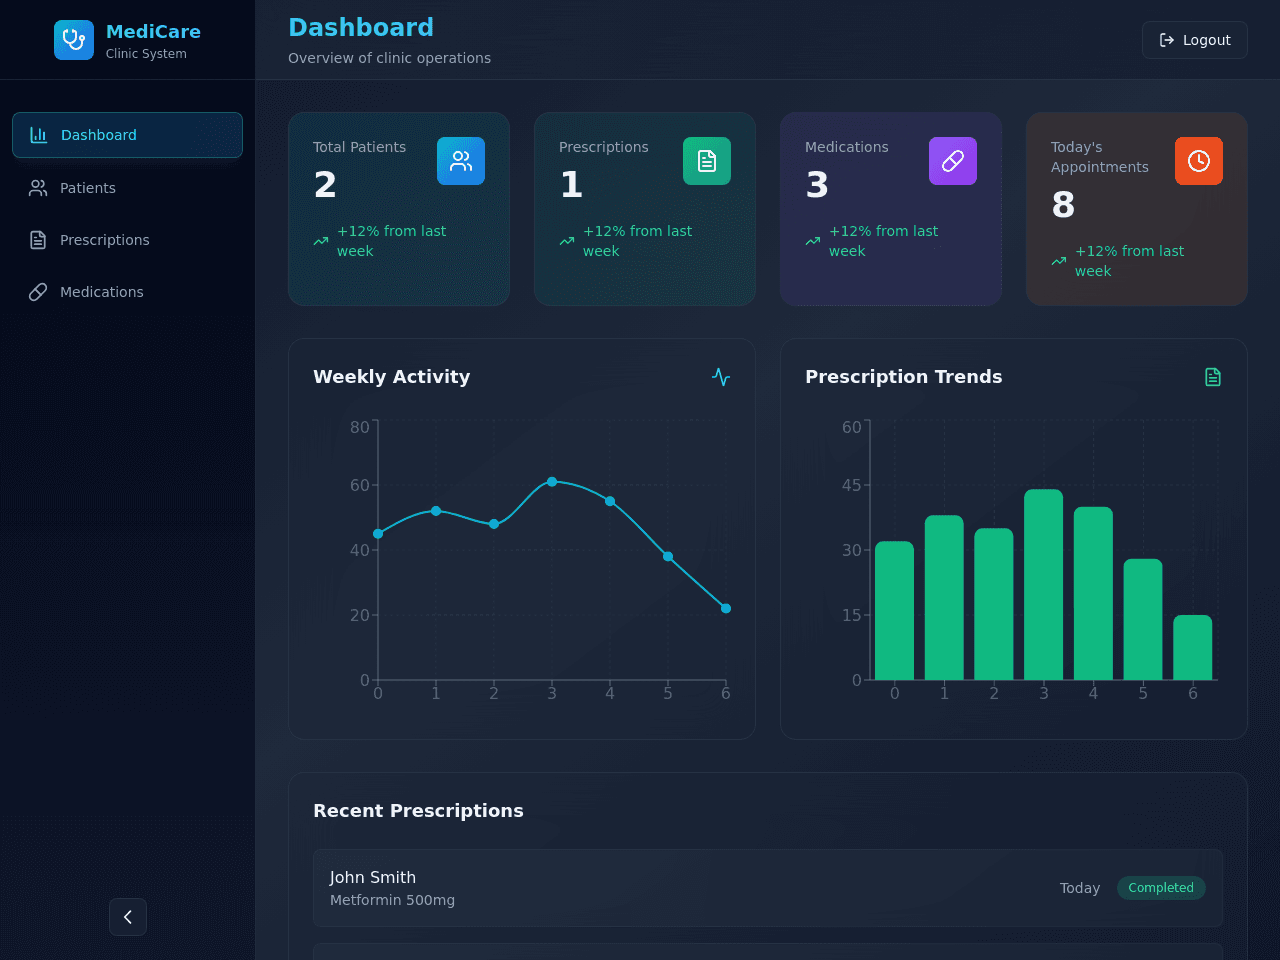This screenshot has width=1280, height=960.
Task: Click the Medications count value 3
Action: tap(817, 185)
